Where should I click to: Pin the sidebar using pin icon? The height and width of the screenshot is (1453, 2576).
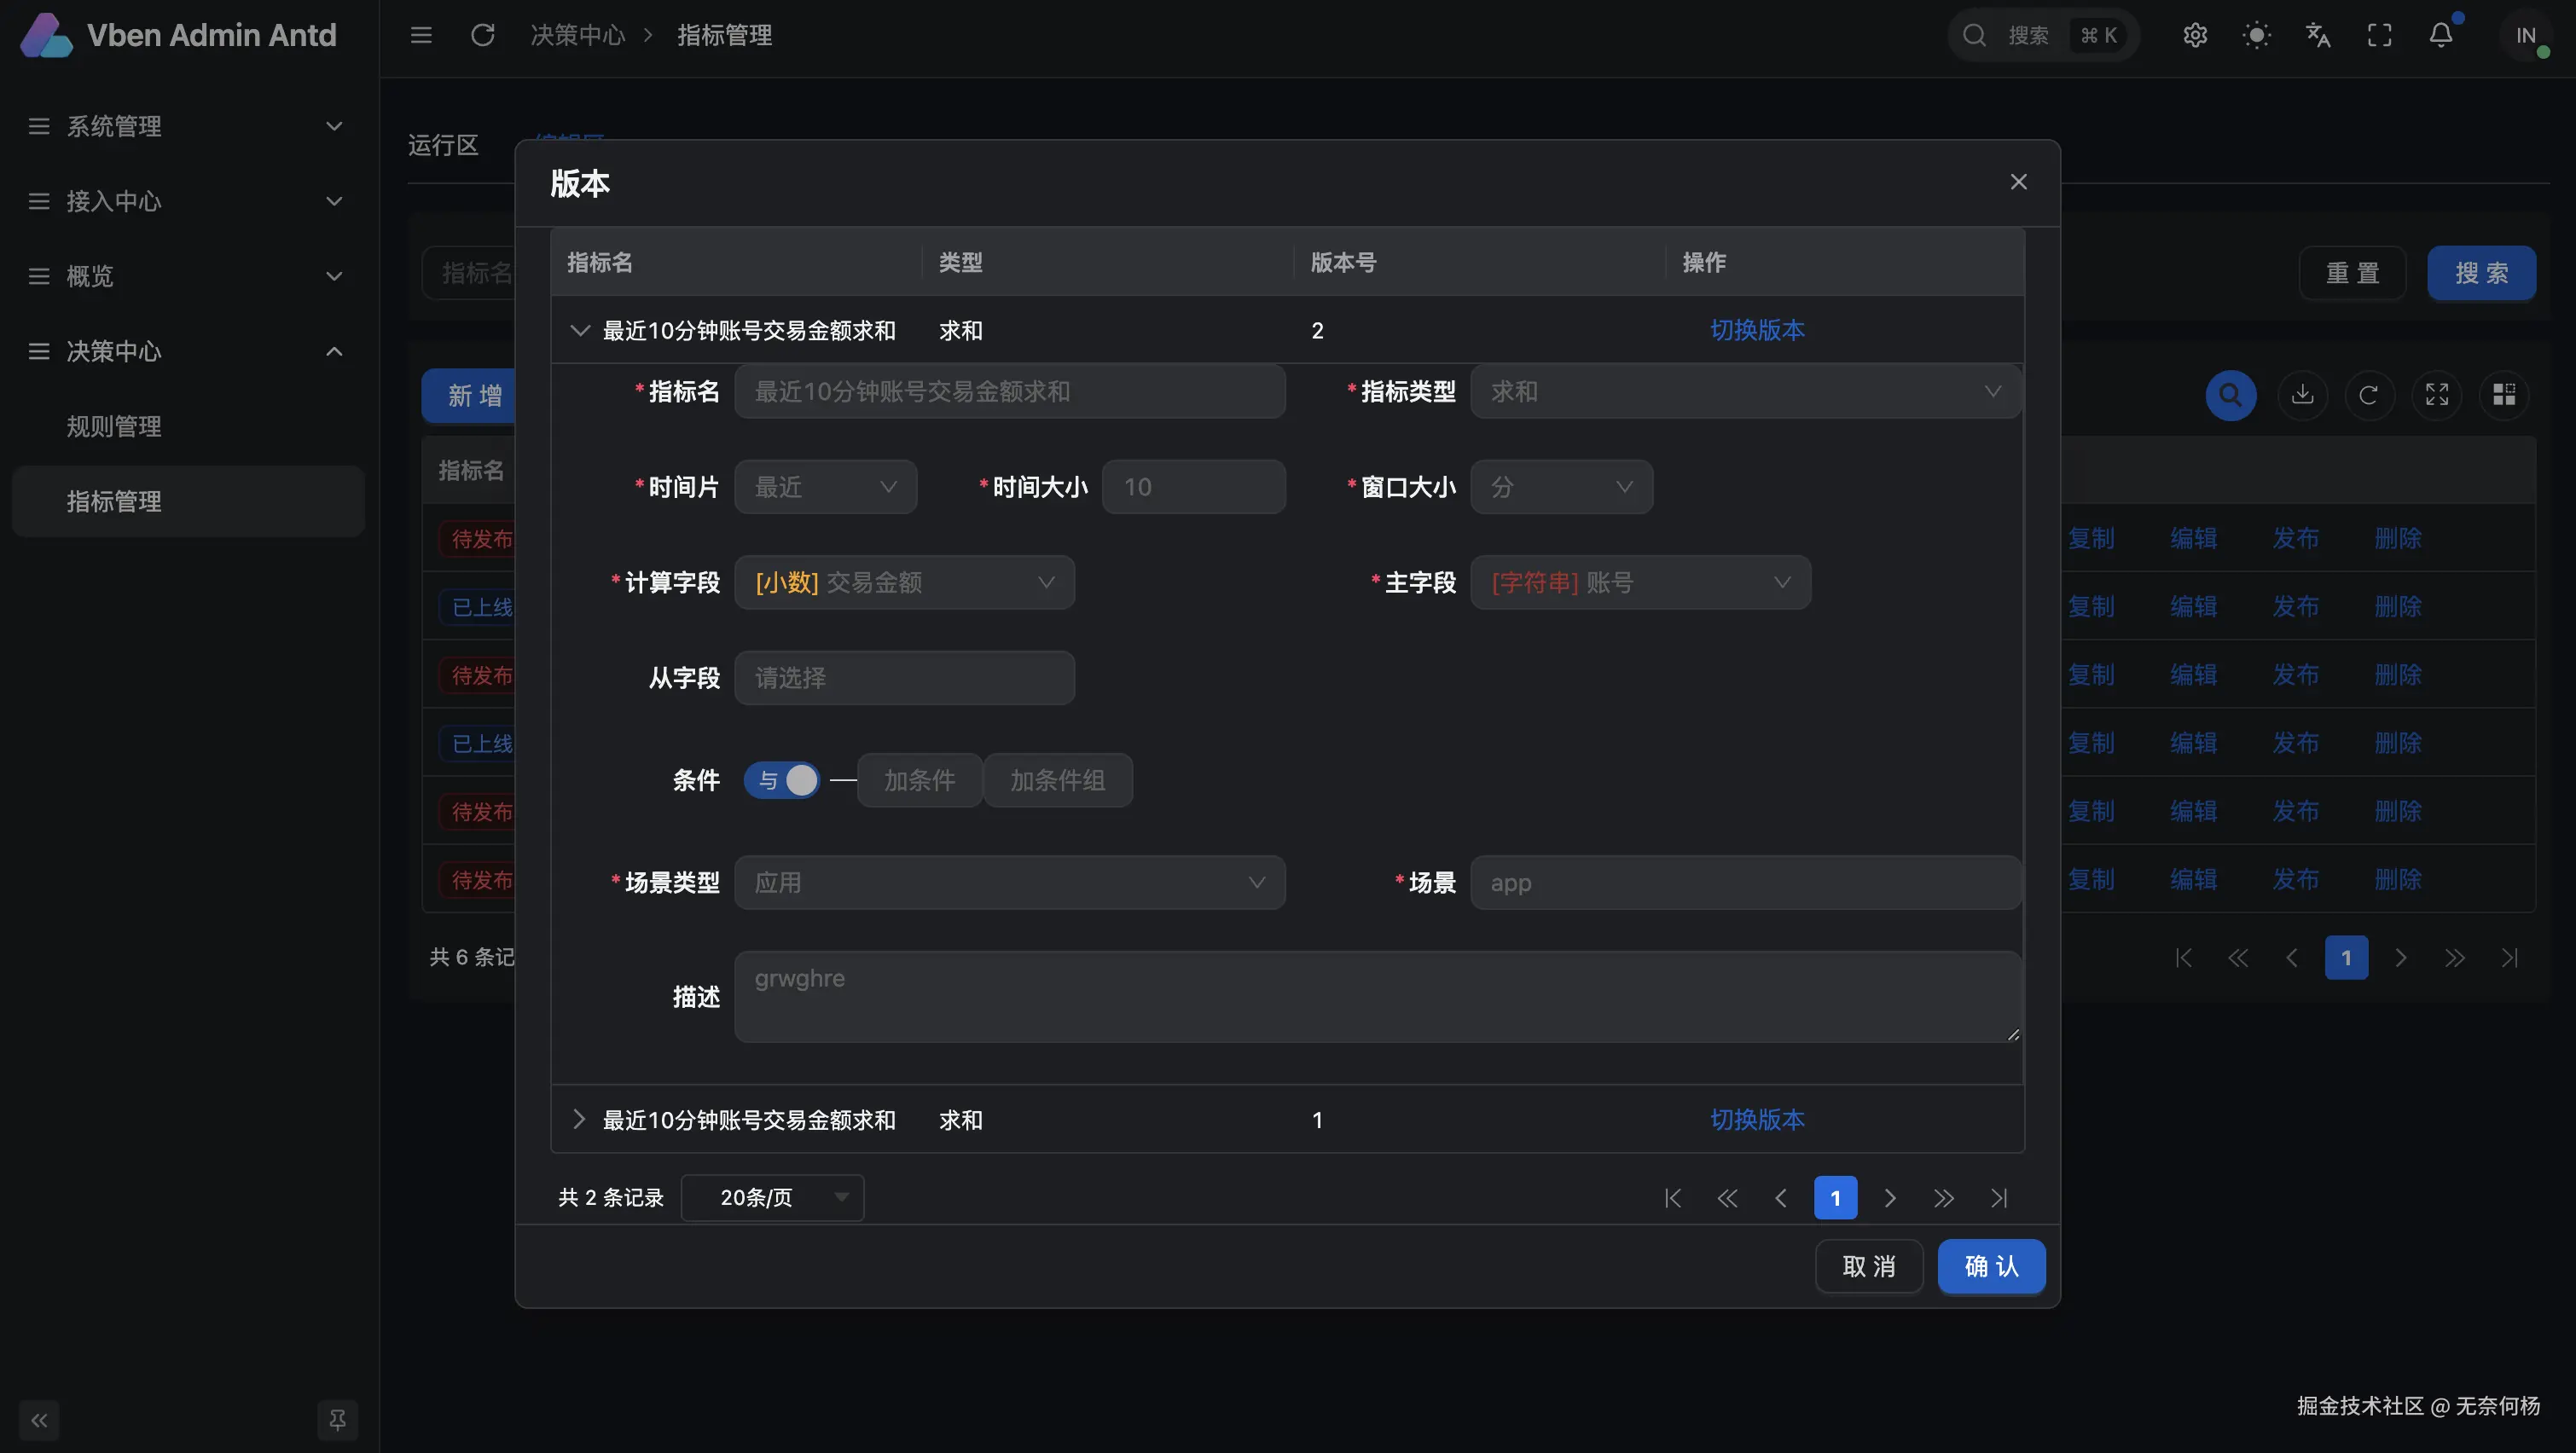click(337, 1420)
